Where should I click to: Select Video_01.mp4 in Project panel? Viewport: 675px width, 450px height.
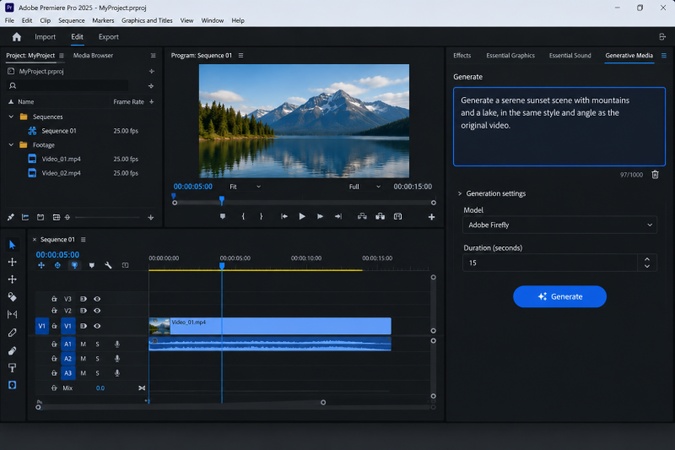pos(61,159)
